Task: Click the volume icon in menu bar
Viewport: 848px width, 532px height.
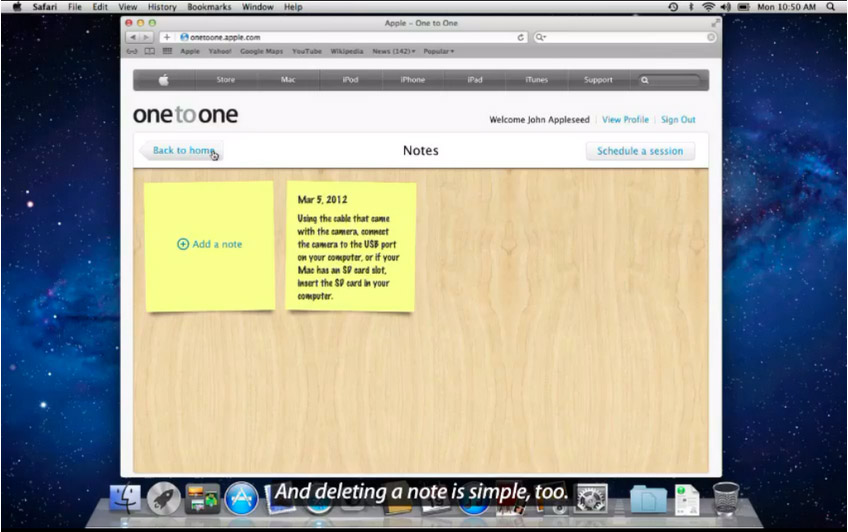Action: (725, 7)
